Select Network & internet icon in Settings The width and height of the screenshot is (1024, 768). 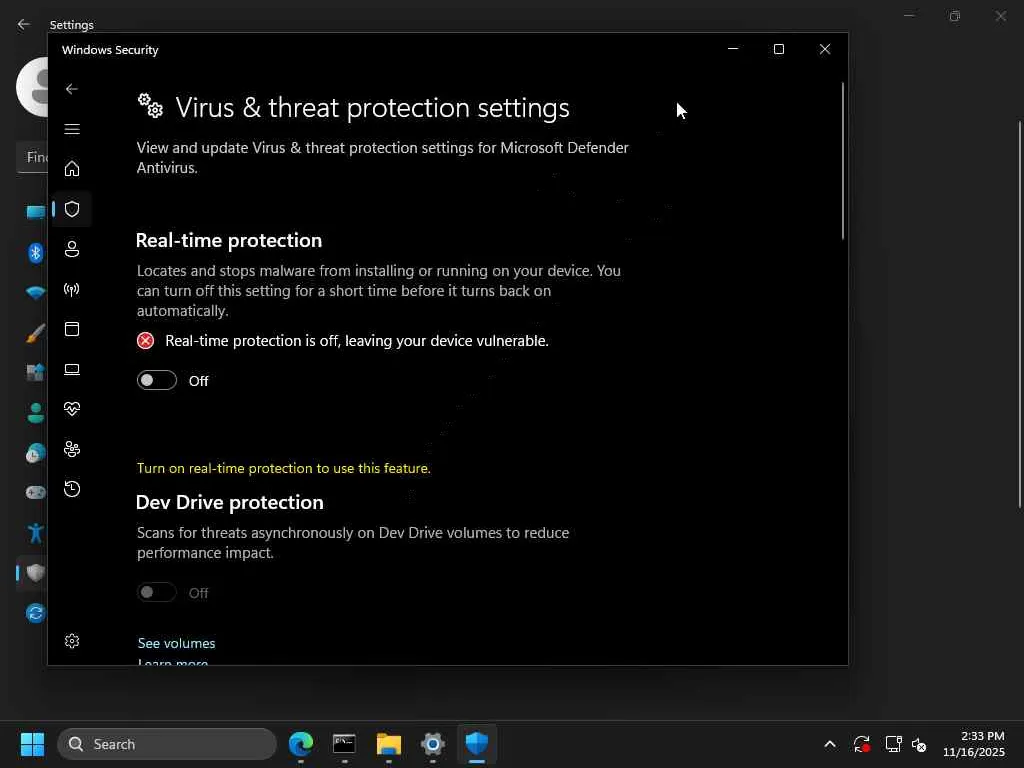[x=35, y=293]
